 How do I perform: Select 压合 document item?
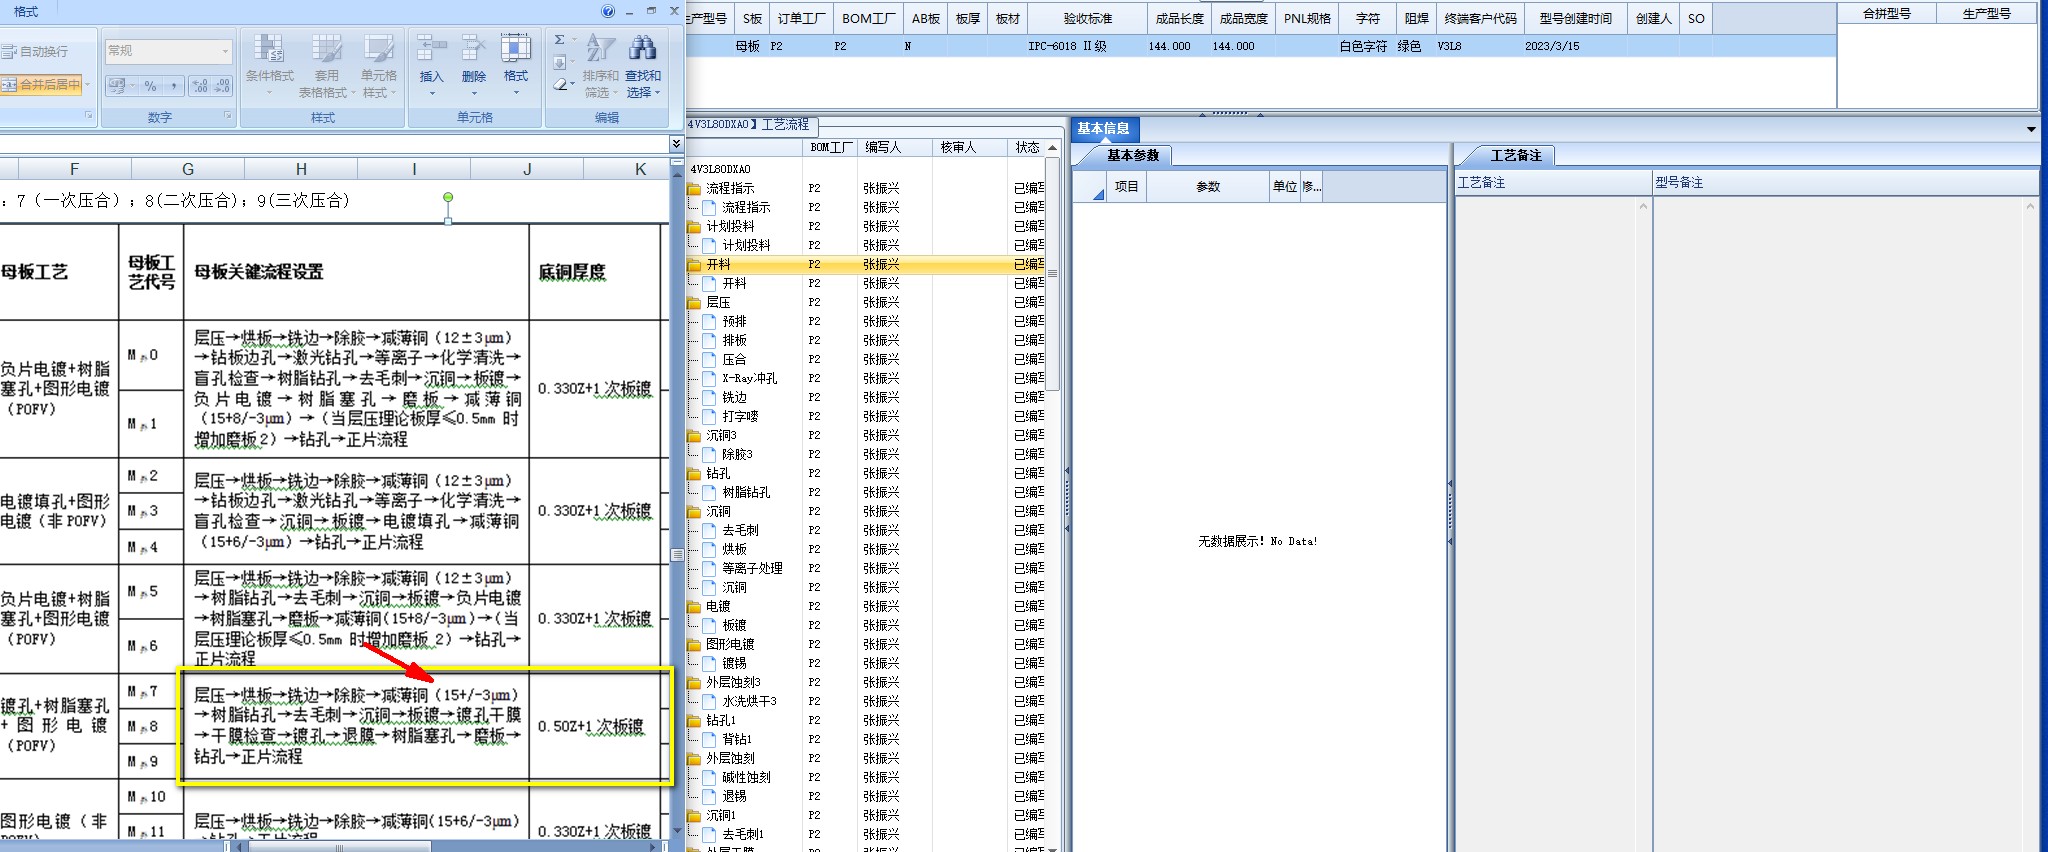(734, 359)
